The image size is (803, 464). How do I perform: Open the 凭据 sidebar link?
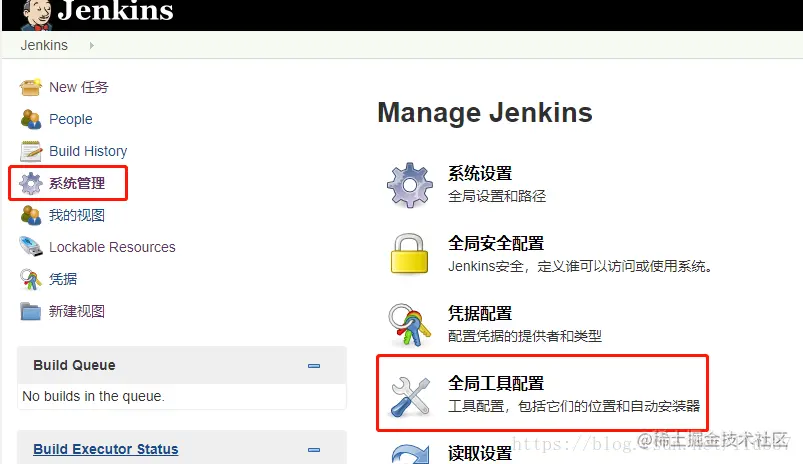pos(63,279)
